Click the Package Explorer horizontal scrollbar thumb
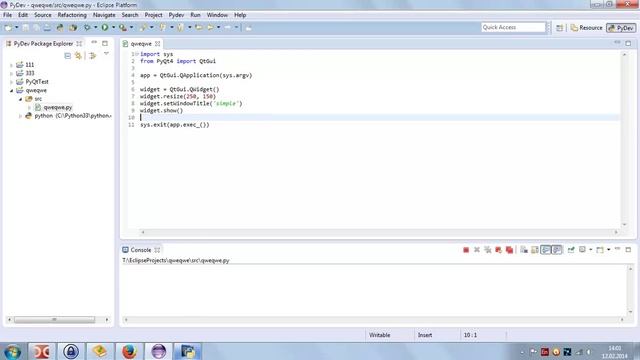 click(54, 320)
